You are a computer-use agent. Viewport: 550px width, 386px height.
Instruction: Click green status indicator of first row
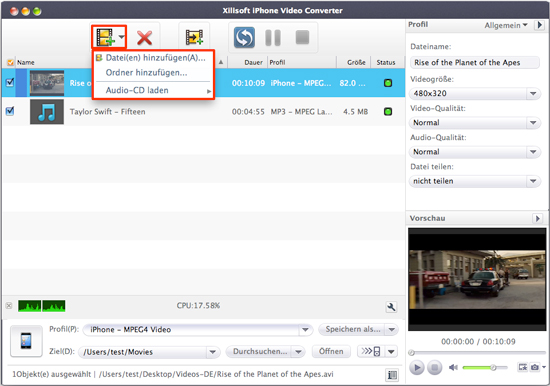point(388,83)
